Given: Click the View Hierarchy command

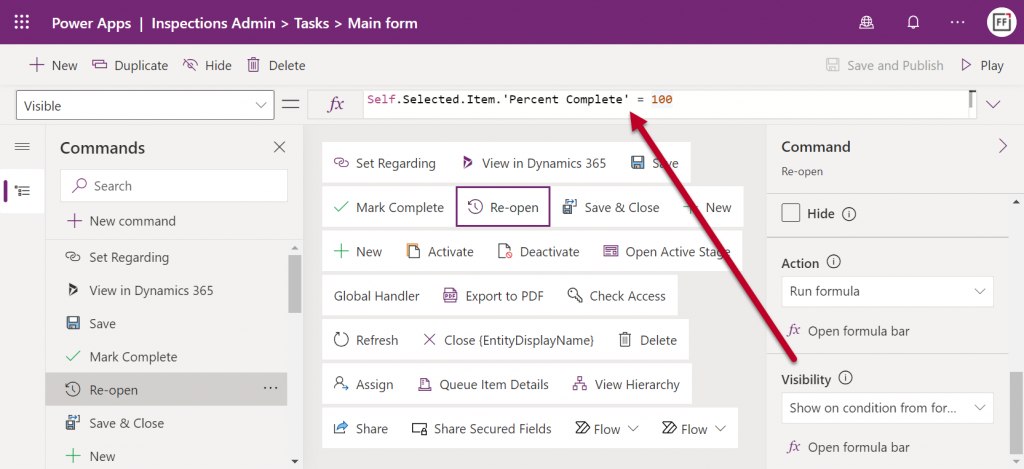Looking at the screenshot, I should (626, 385).
